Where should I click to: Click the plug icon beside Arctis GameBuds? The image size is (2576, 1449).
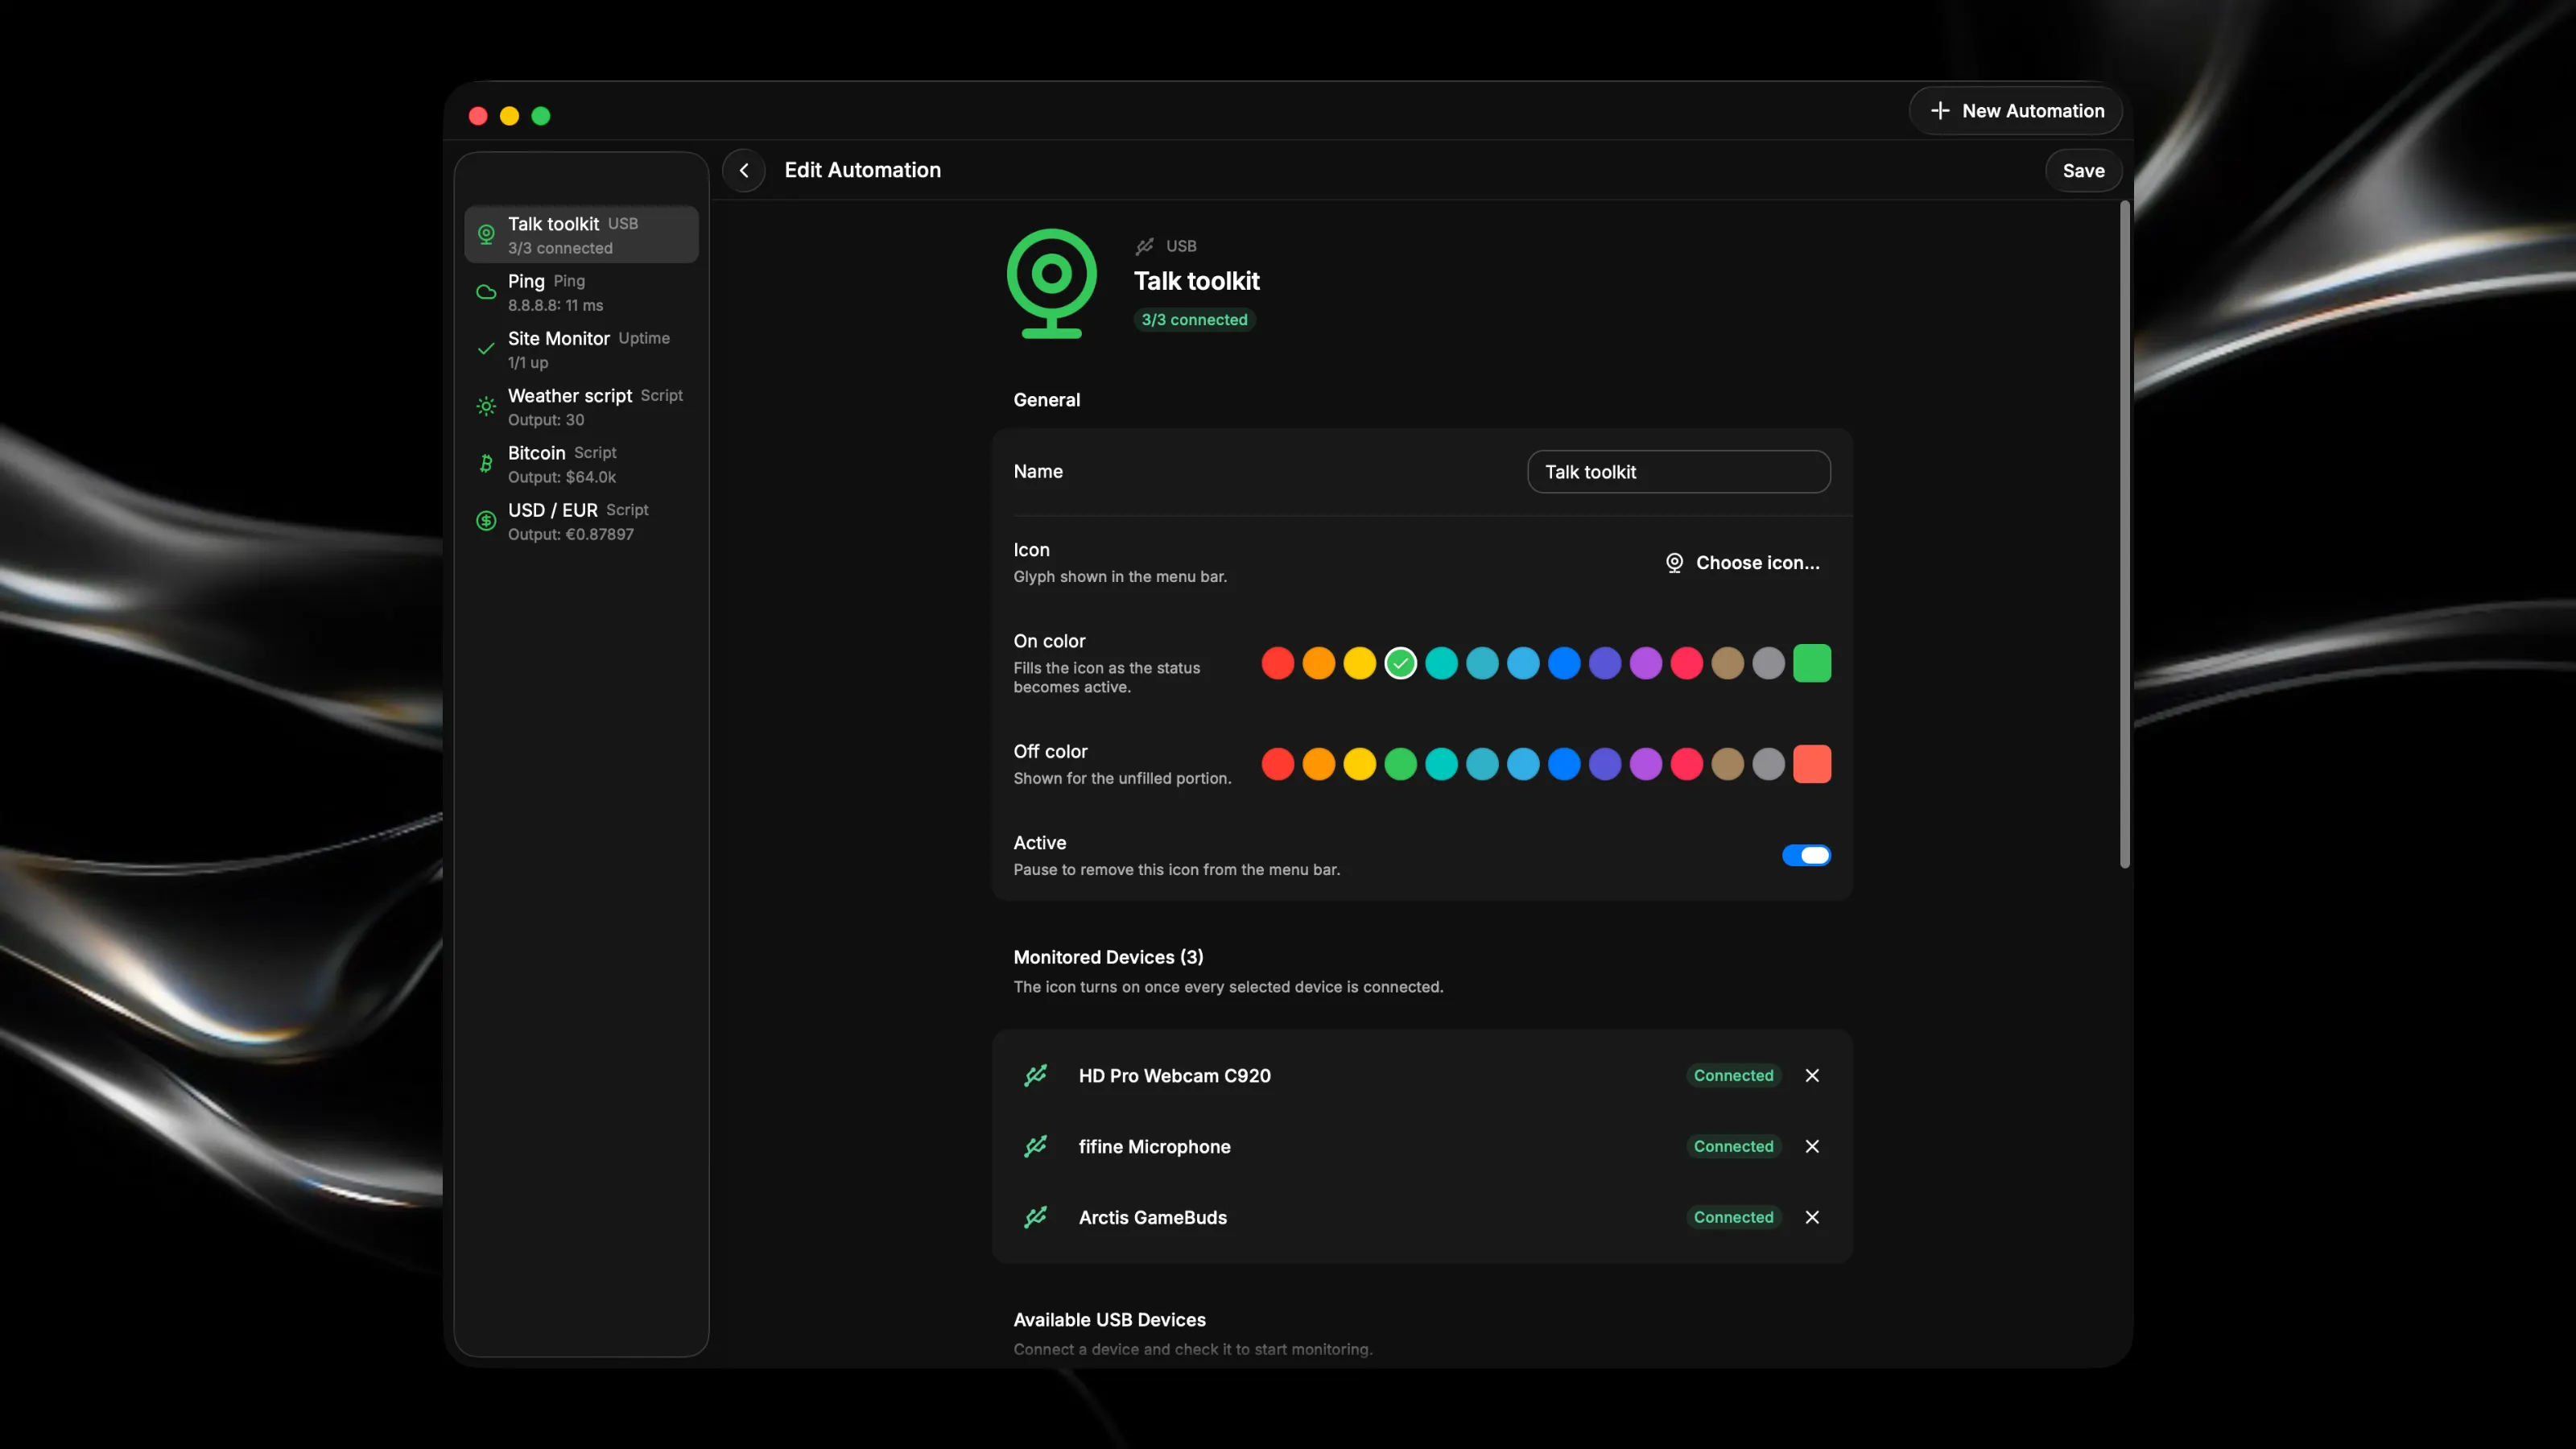coord(1036,1217)
